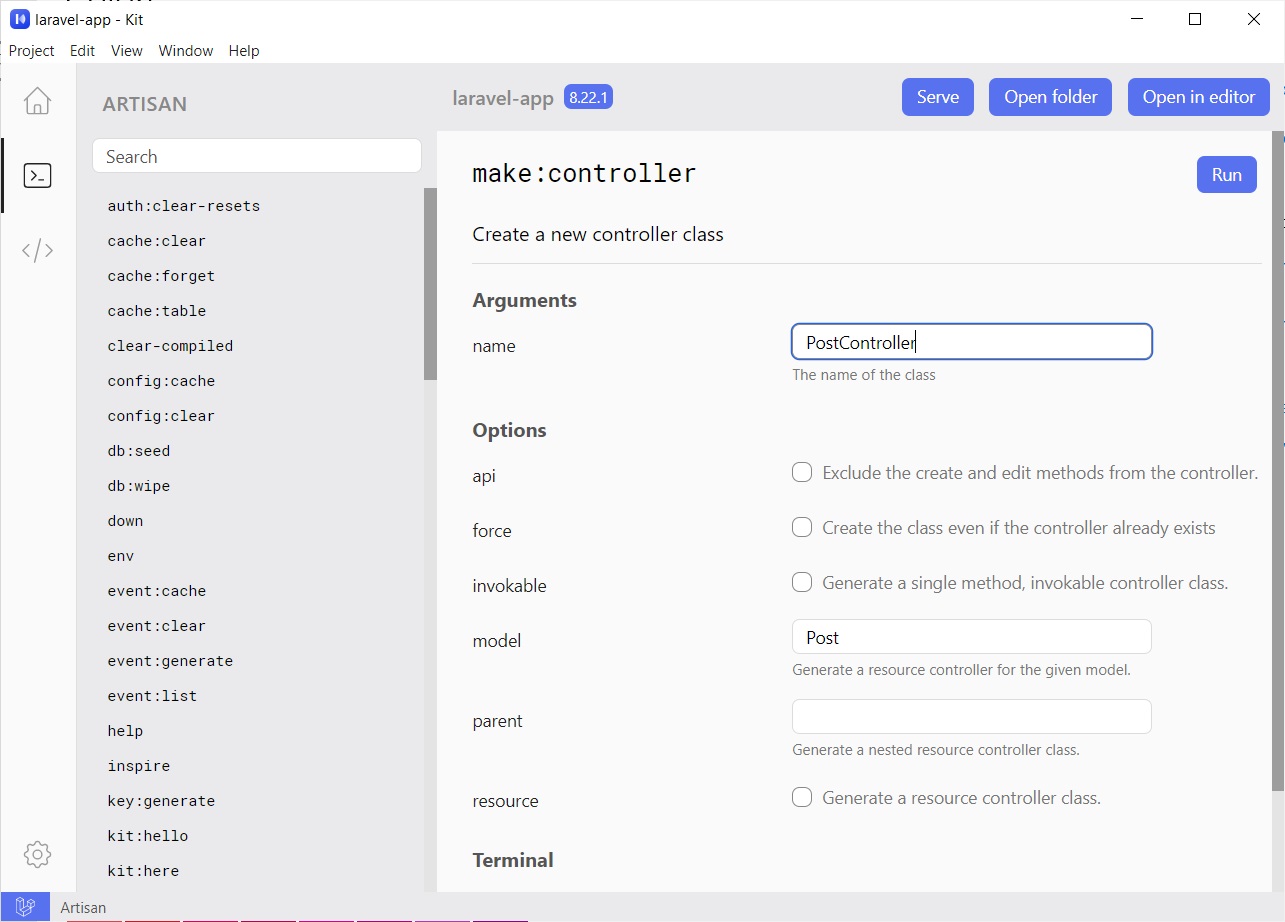Open the Window menu

click(x=186, y=50)
